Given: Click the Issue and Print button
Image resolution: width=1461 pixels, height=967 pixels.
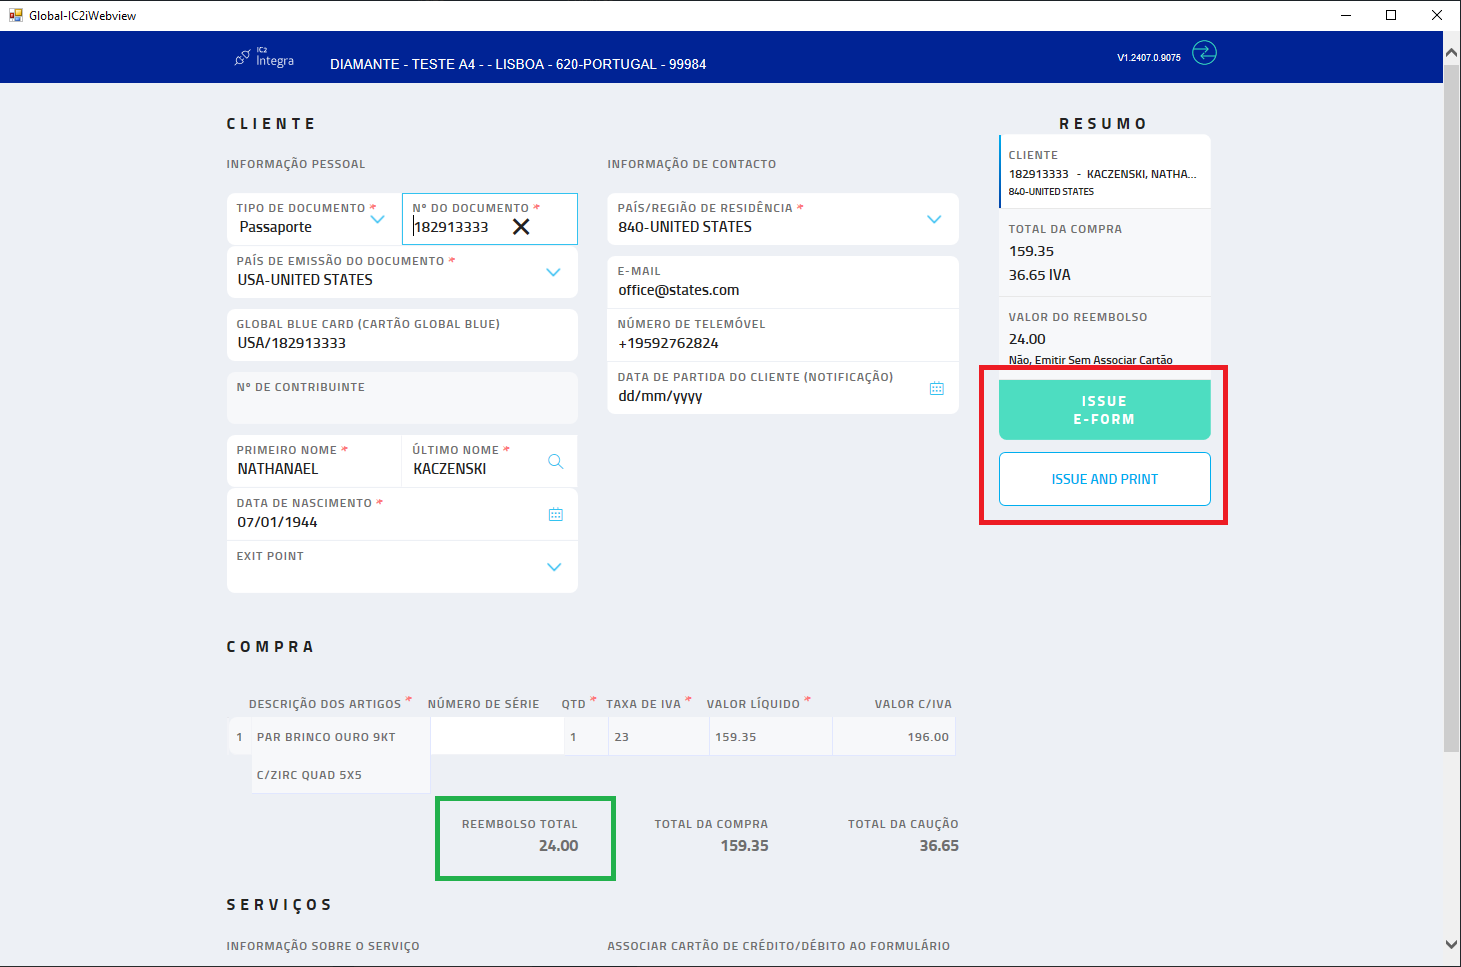Looking at the screenshot, I should point(1104,479).
